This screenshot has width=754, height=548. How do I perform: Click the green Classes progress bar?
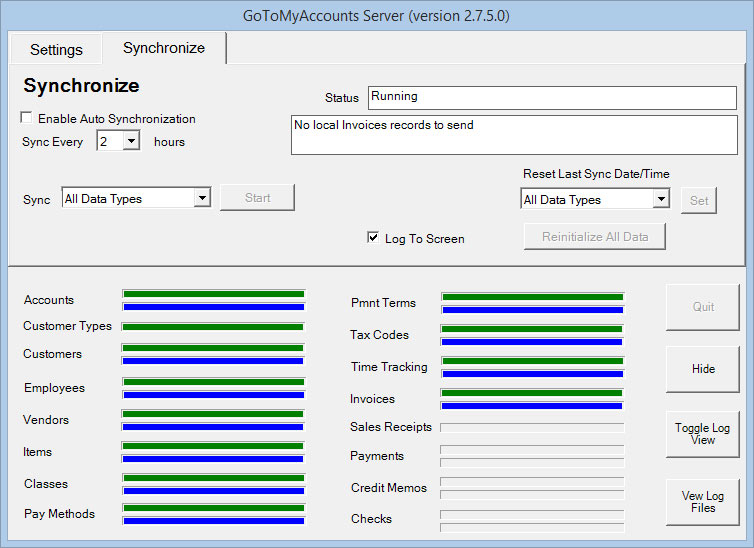click(x=214, y=478)
